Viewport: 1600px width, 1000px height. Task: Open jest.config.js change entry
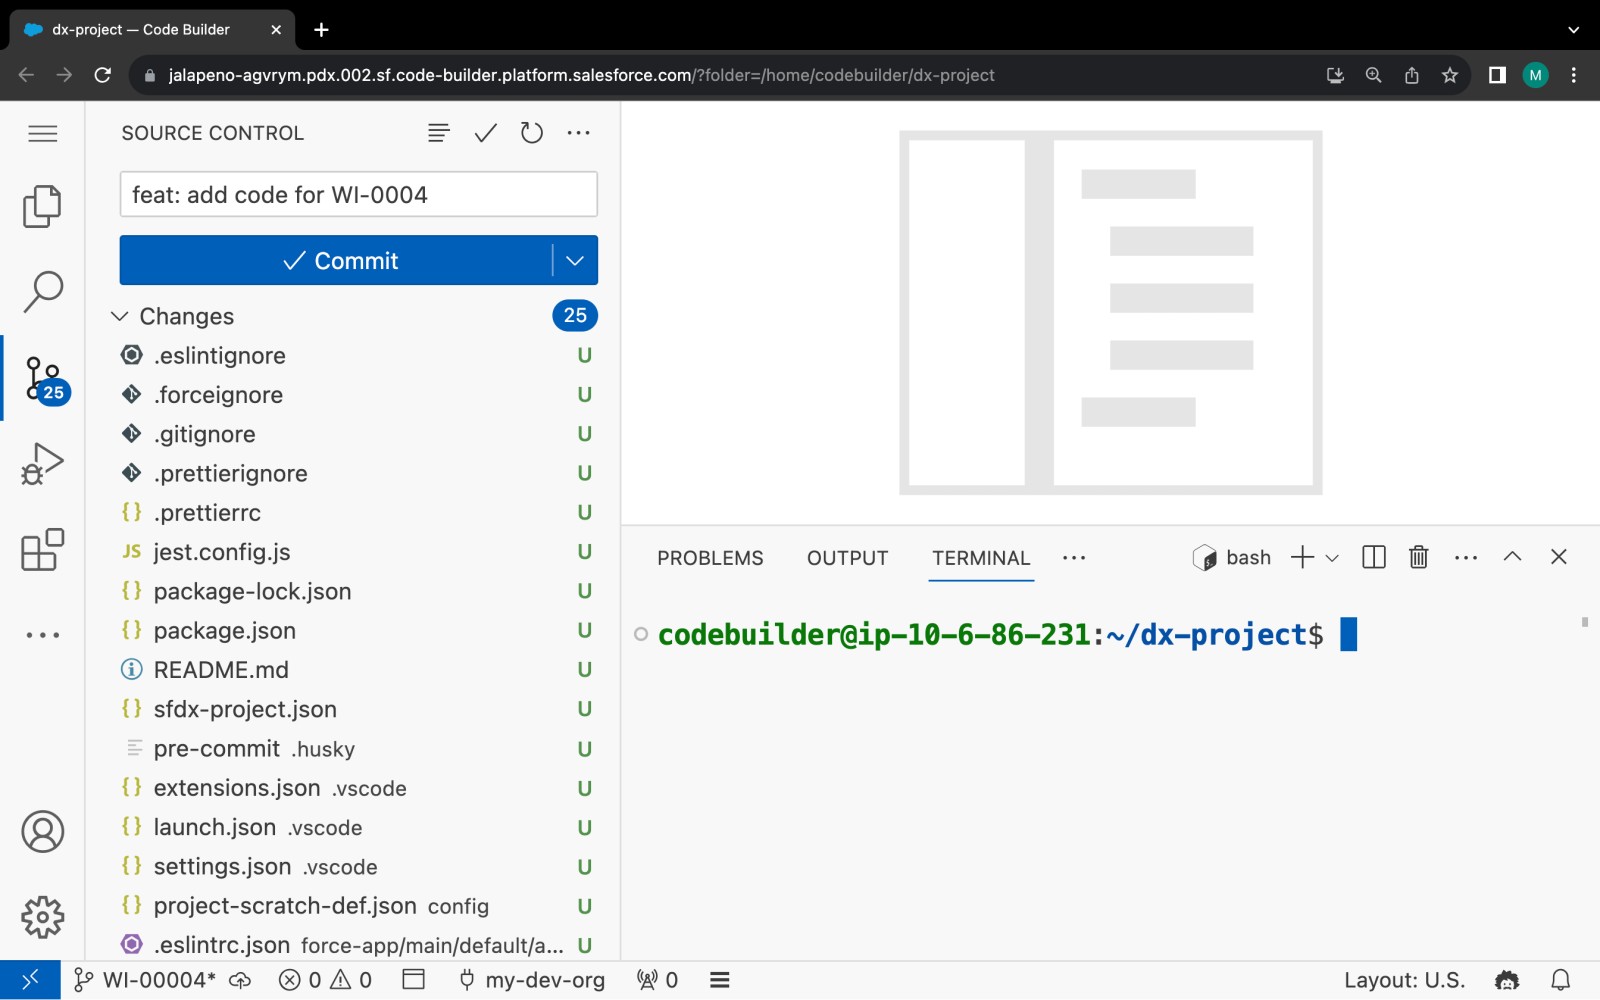coord(353,552)
